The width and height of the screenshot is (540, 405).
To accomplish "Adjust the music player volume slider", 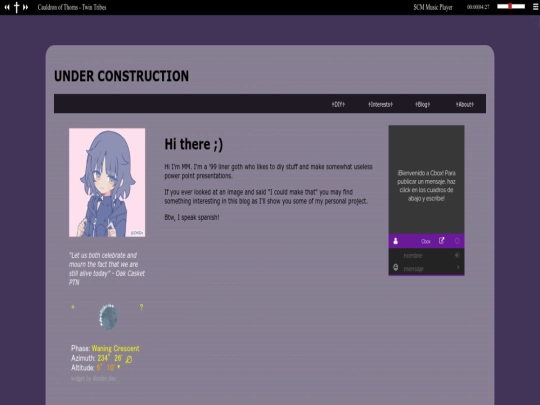I will pos(511,6).
